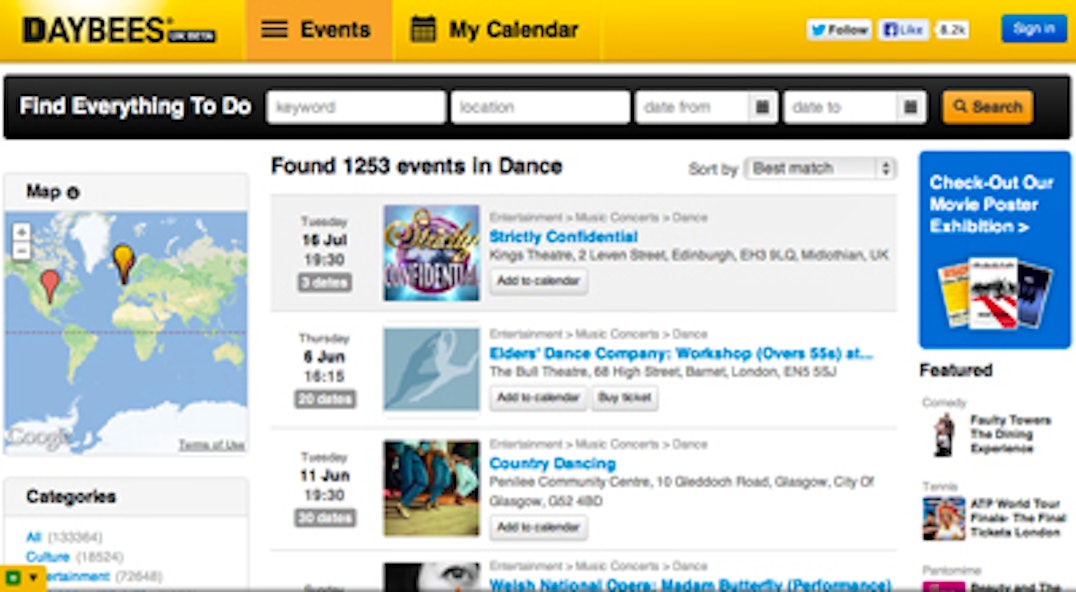Click the location input field
Screen dimensions: 1076x592
tap(540, 107)
